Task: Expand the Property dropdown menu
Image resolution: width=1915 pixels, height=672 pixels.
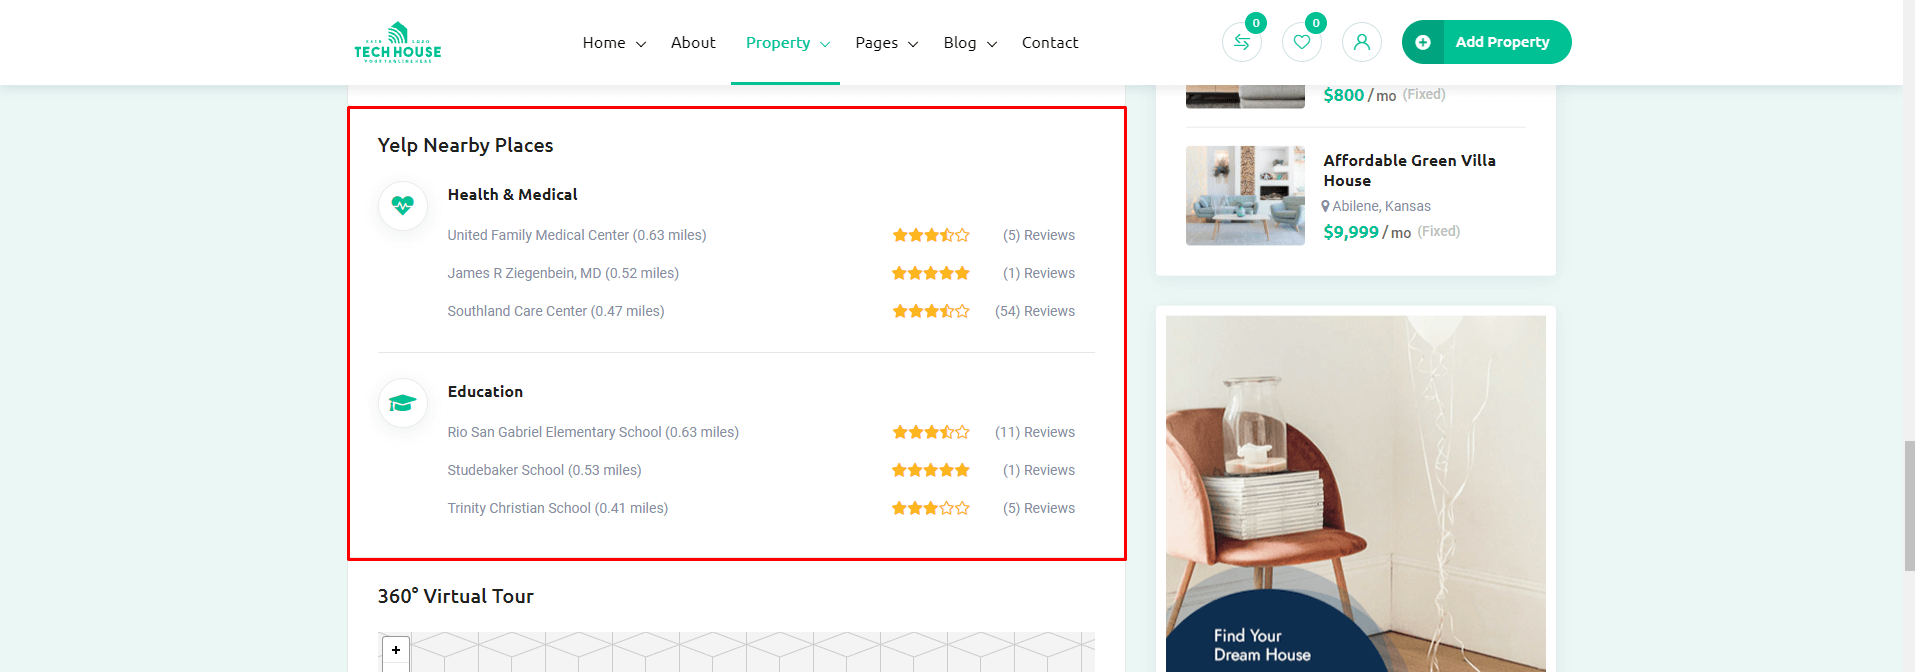Action: click(787, 43)
